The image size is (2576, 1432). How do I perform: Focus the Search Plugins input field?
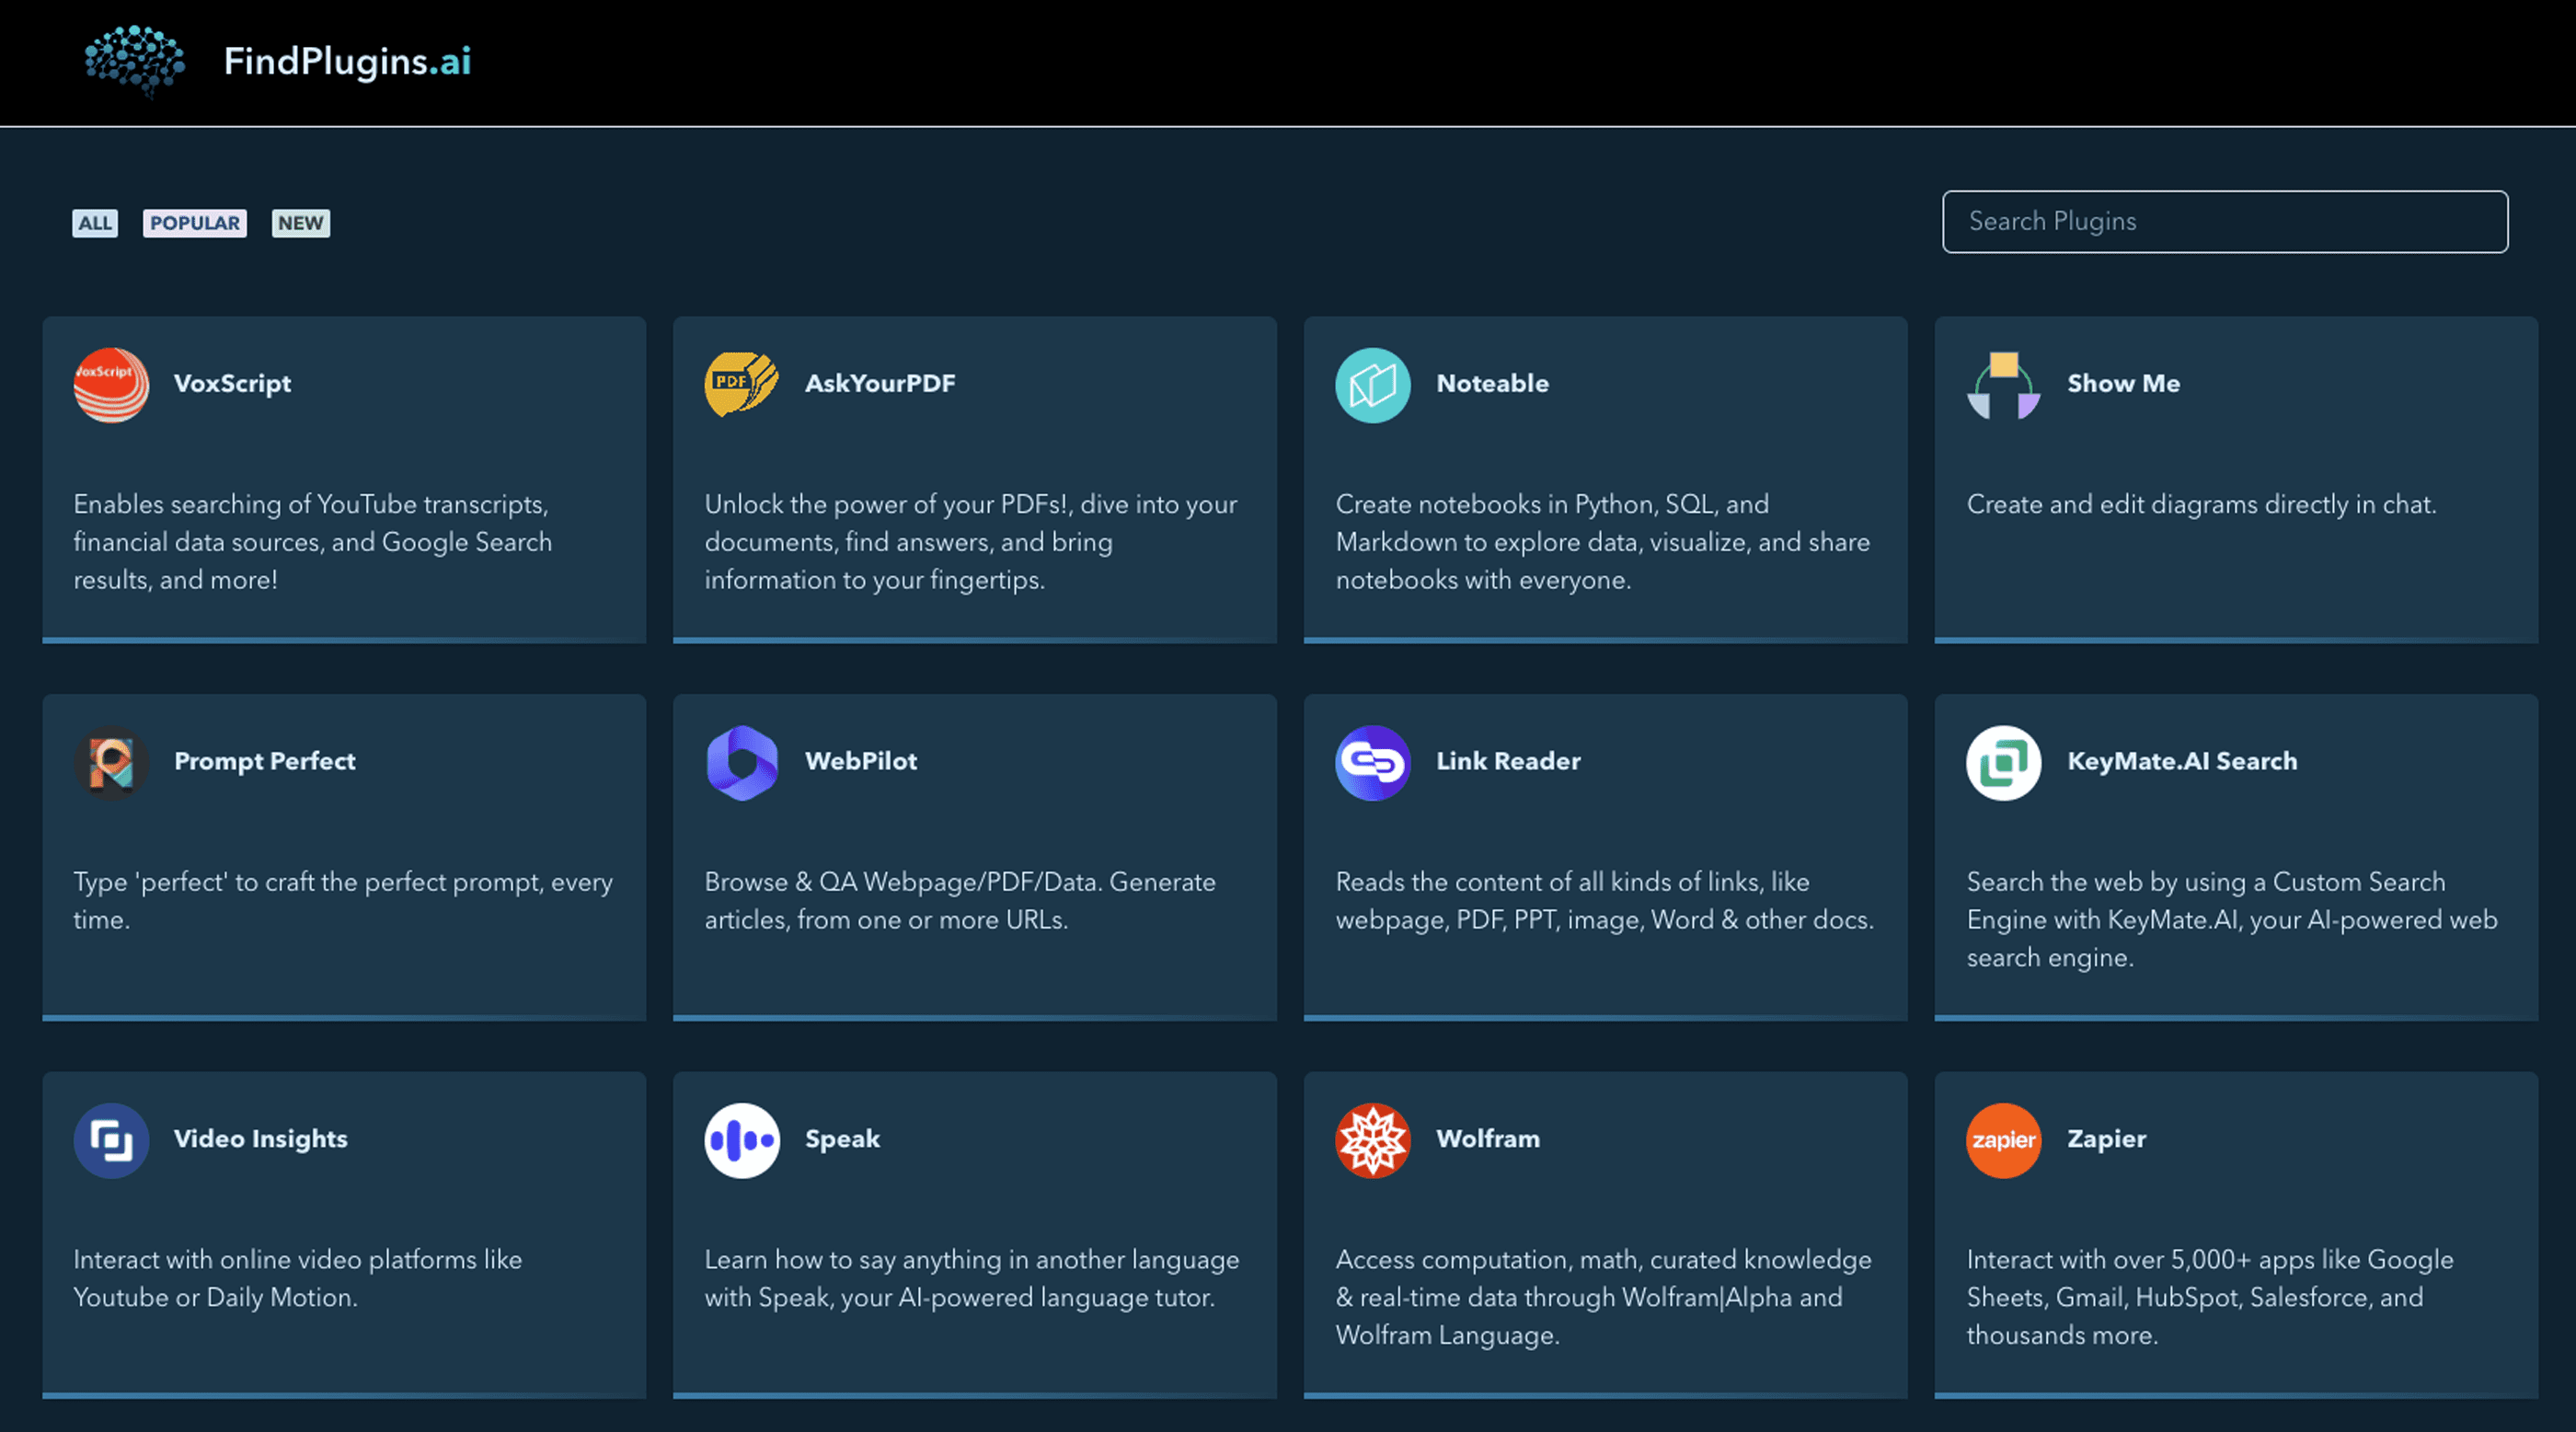[2225, 222]
